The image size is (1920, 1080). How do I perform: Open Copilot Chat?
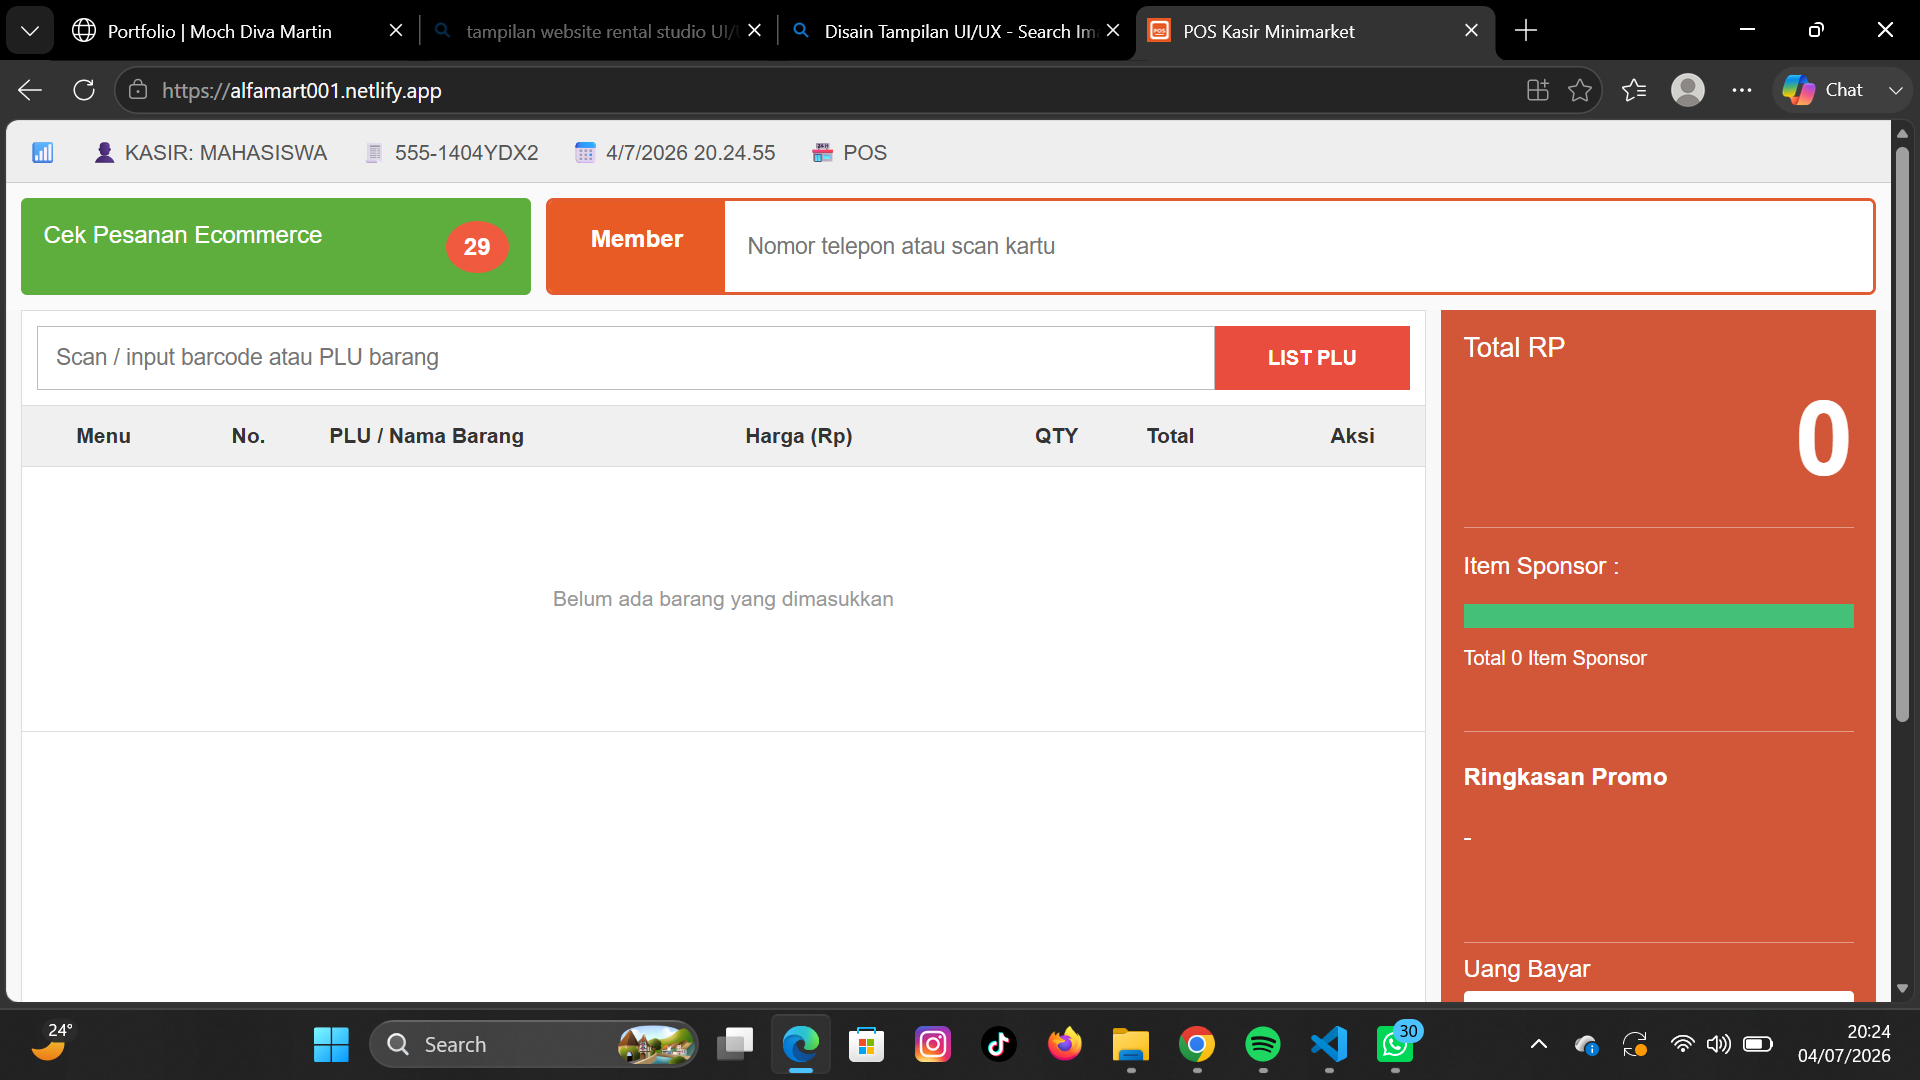(1824, 90)
